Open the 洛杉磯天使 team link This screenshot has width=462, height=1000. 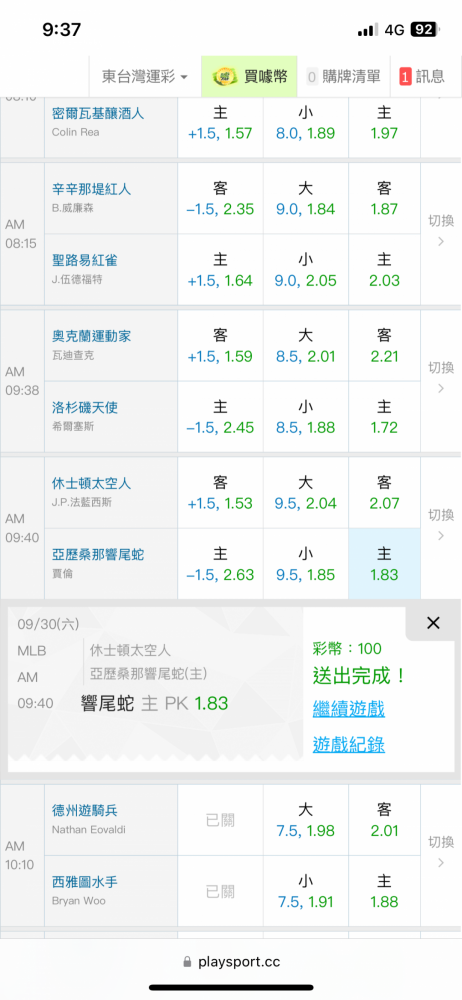pyautogui.click(x=85, y=406)
